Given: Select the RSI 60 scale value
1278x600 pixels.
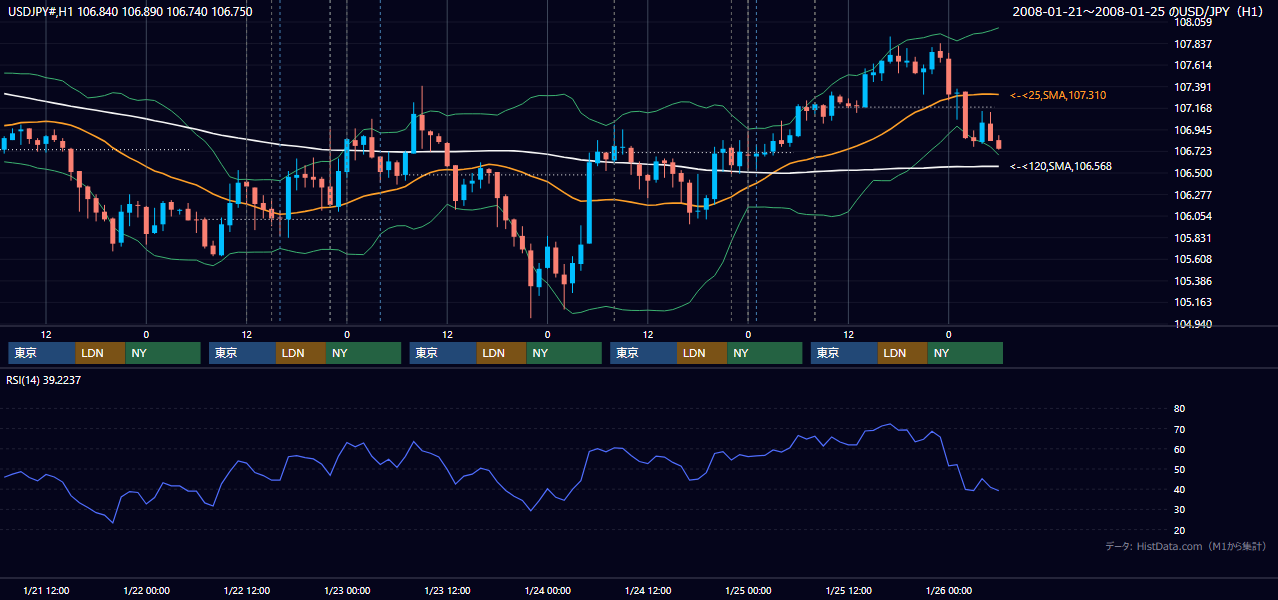Looking at the screenshot, I should point(1179,449).
